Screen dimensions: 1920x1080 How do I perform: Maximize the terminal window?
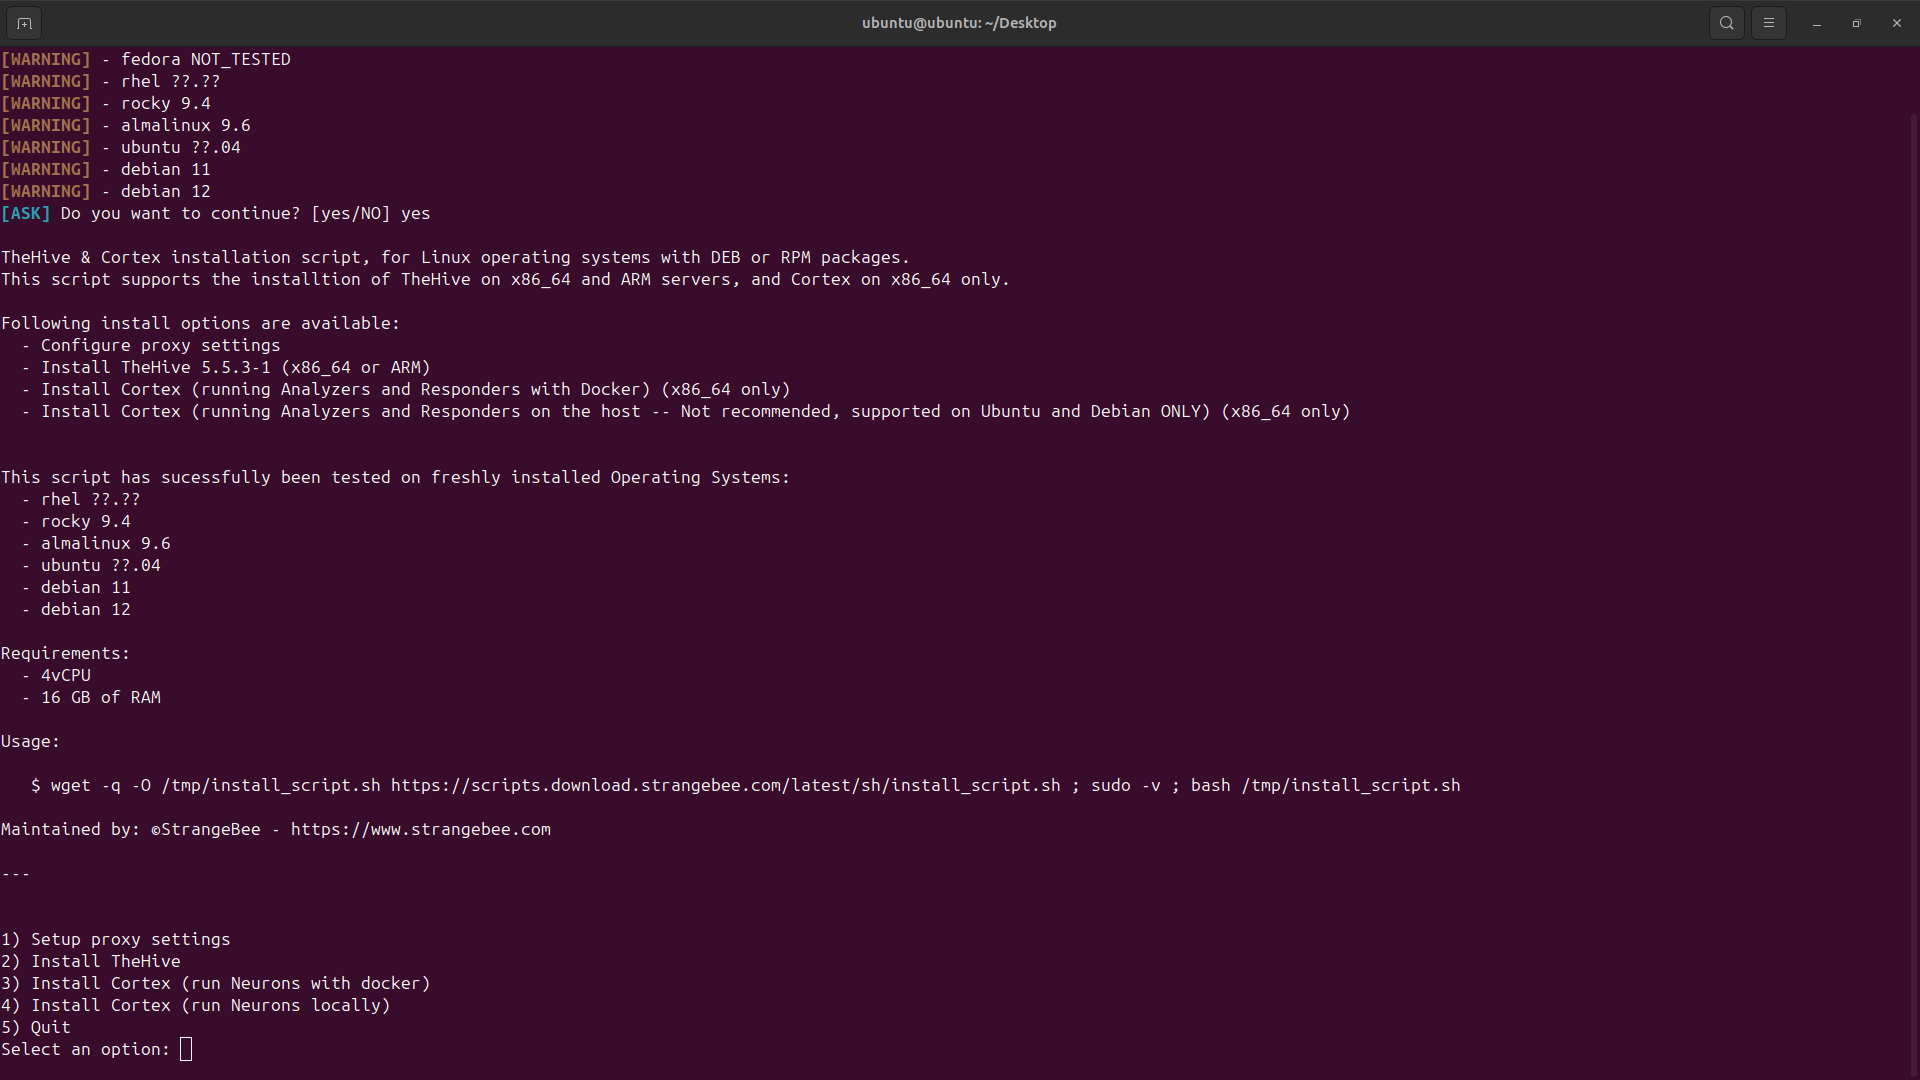coord(1856,23)
